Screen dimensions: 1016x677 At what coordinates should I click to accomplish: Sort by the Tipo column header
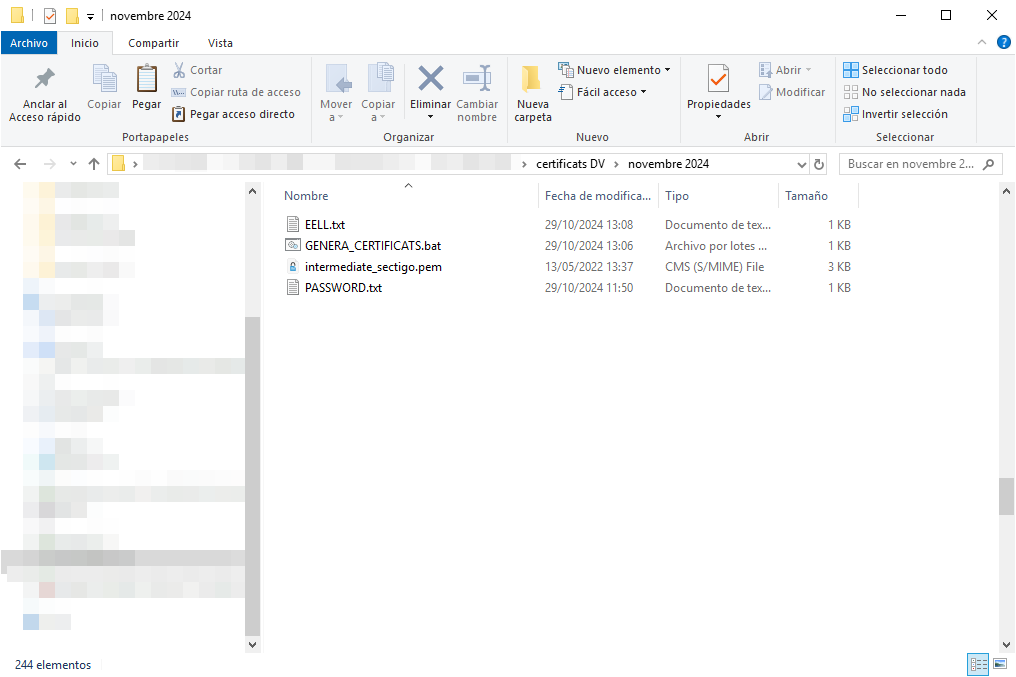click(718, 196)
